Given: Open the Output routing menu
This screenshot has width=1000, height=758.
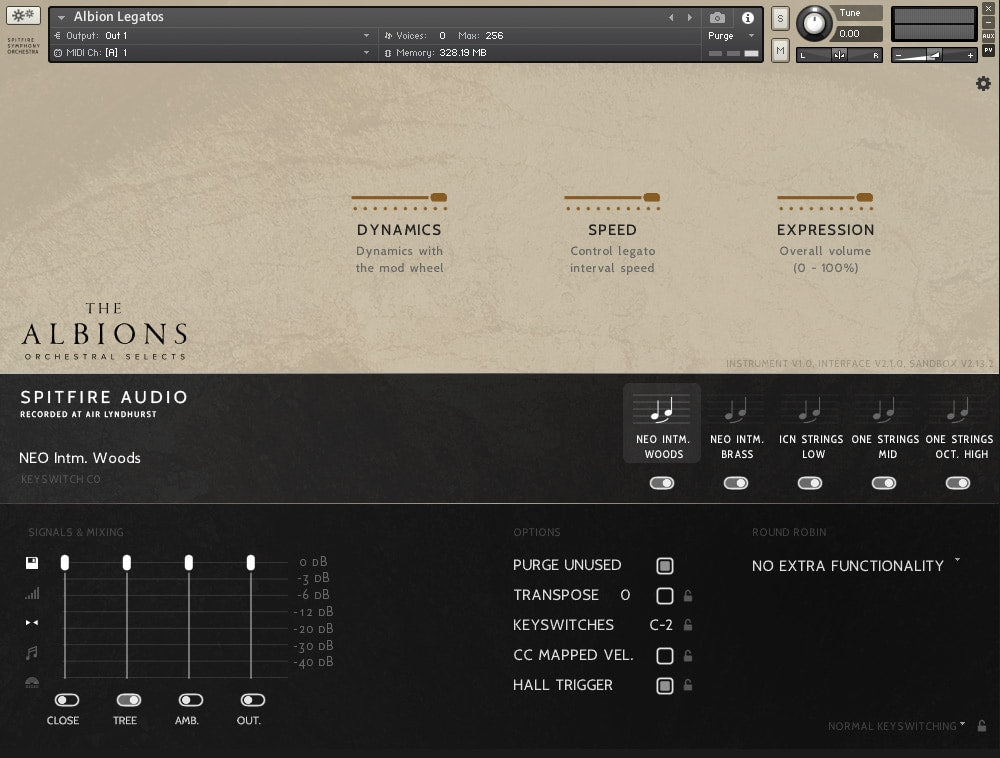Looking at the screenshot, I should [x=212, y=36].
